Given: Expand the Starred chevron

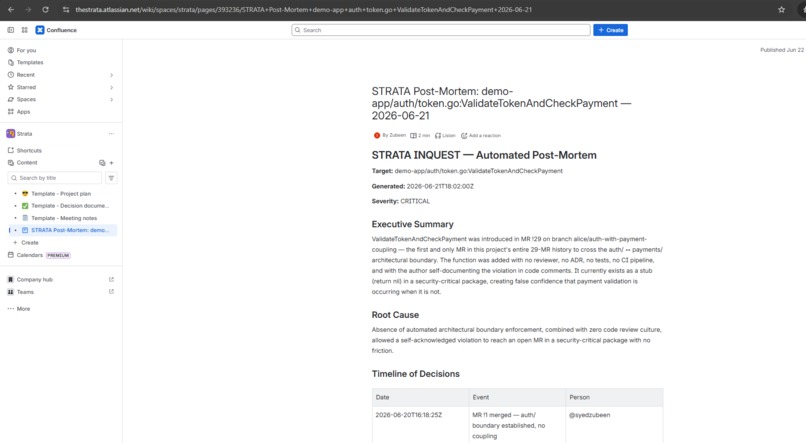Looking at the screenshot, I should [111, 87].
